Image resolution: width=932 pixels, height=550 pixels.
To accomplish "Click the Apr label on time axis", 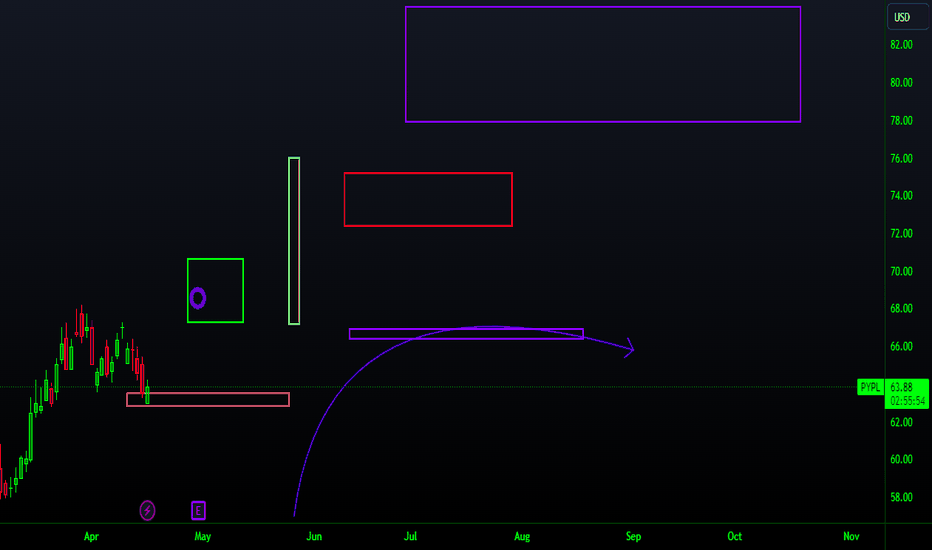I will (91, 536).
